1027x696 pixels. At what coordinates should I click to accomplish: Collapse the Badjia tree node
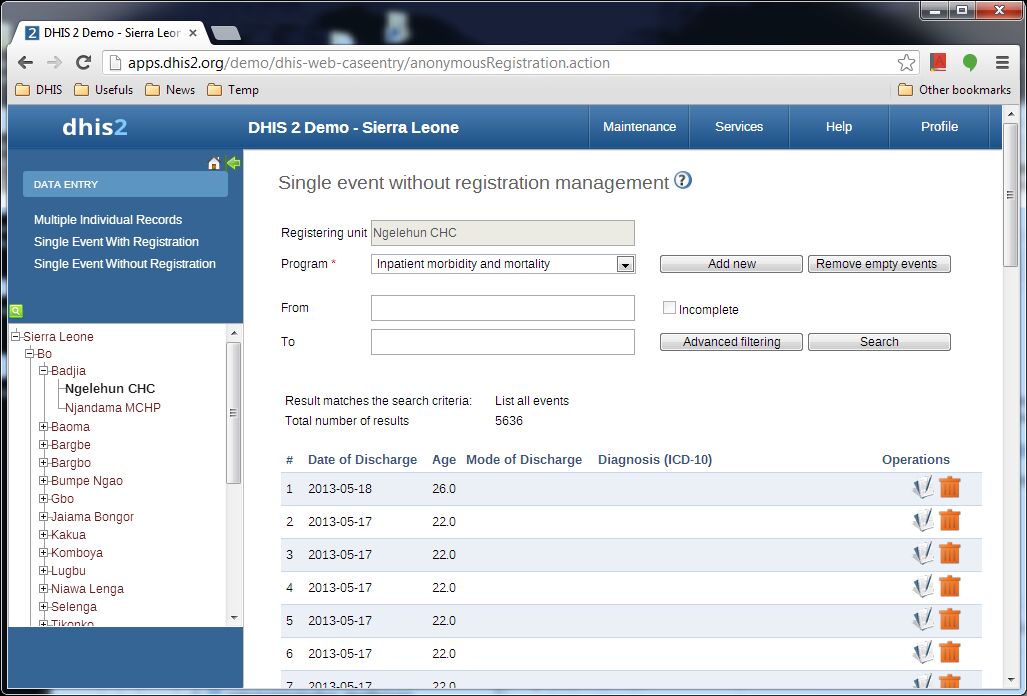pyautogui.click(x=44, y=371)
